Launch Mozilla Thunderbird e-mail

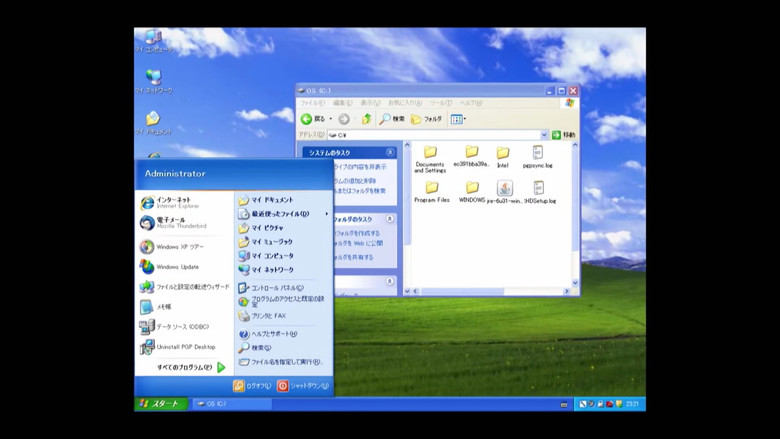click(173, 223)
